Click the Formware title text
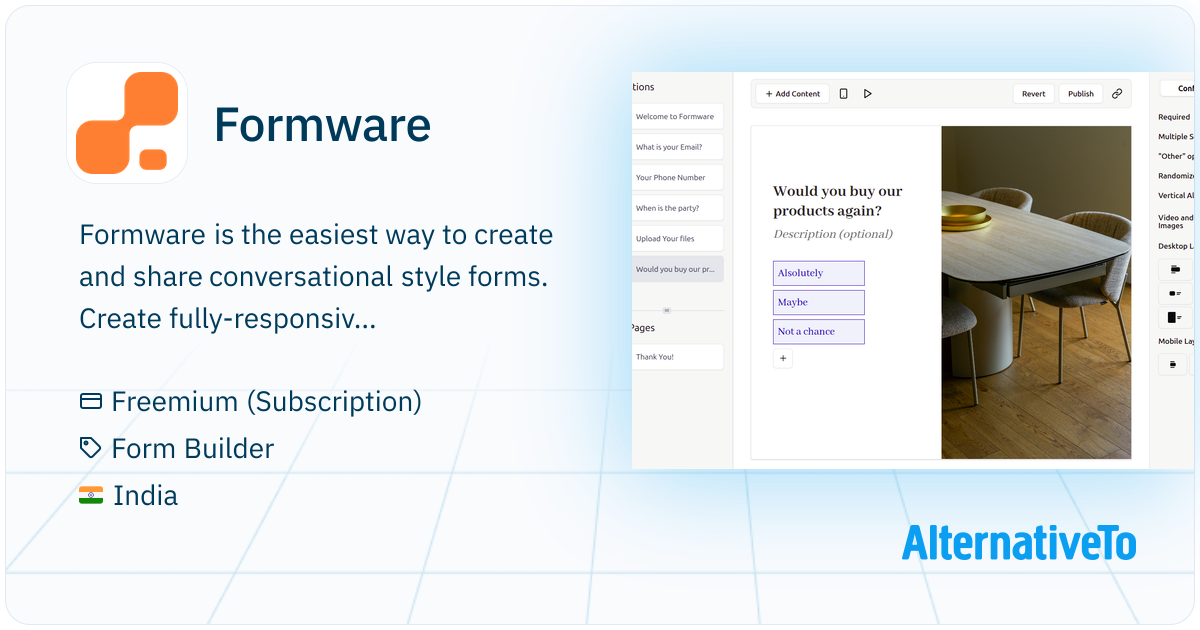The image size is (1200, 630). 322,124
